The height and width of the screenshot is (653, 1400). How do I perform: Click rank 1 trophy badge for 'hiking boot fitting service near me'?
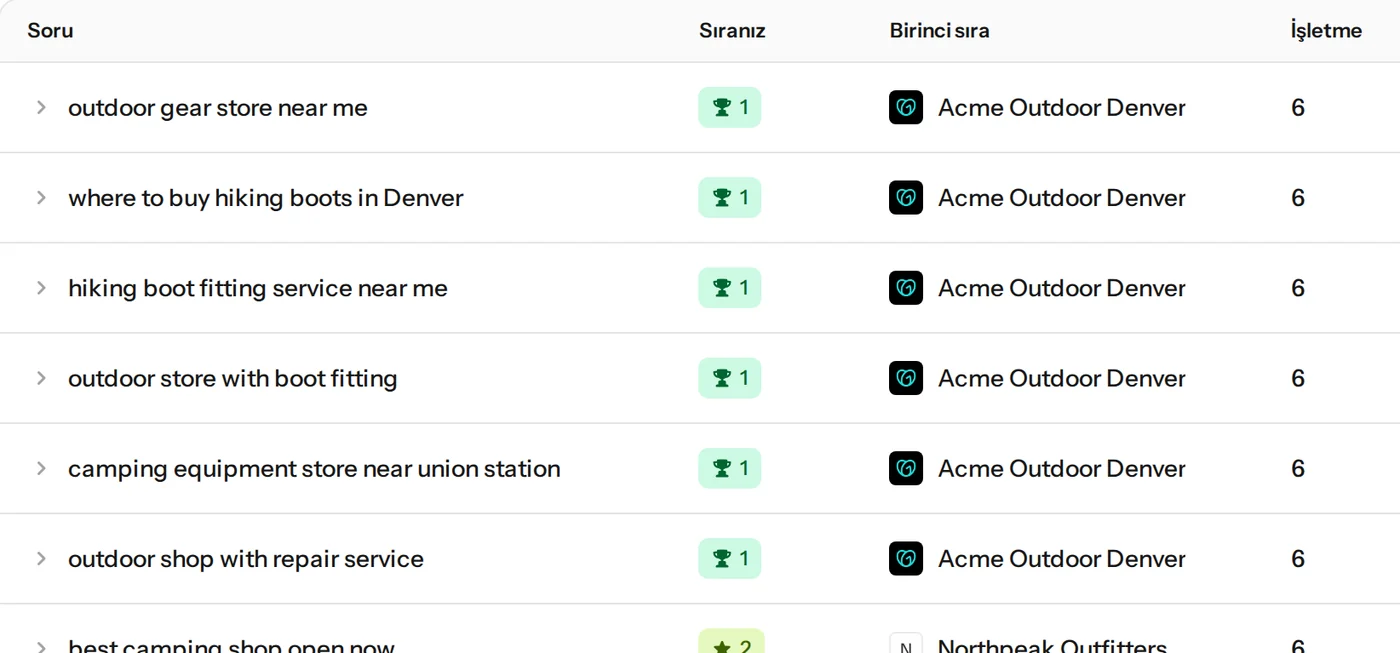coord(730,288)
